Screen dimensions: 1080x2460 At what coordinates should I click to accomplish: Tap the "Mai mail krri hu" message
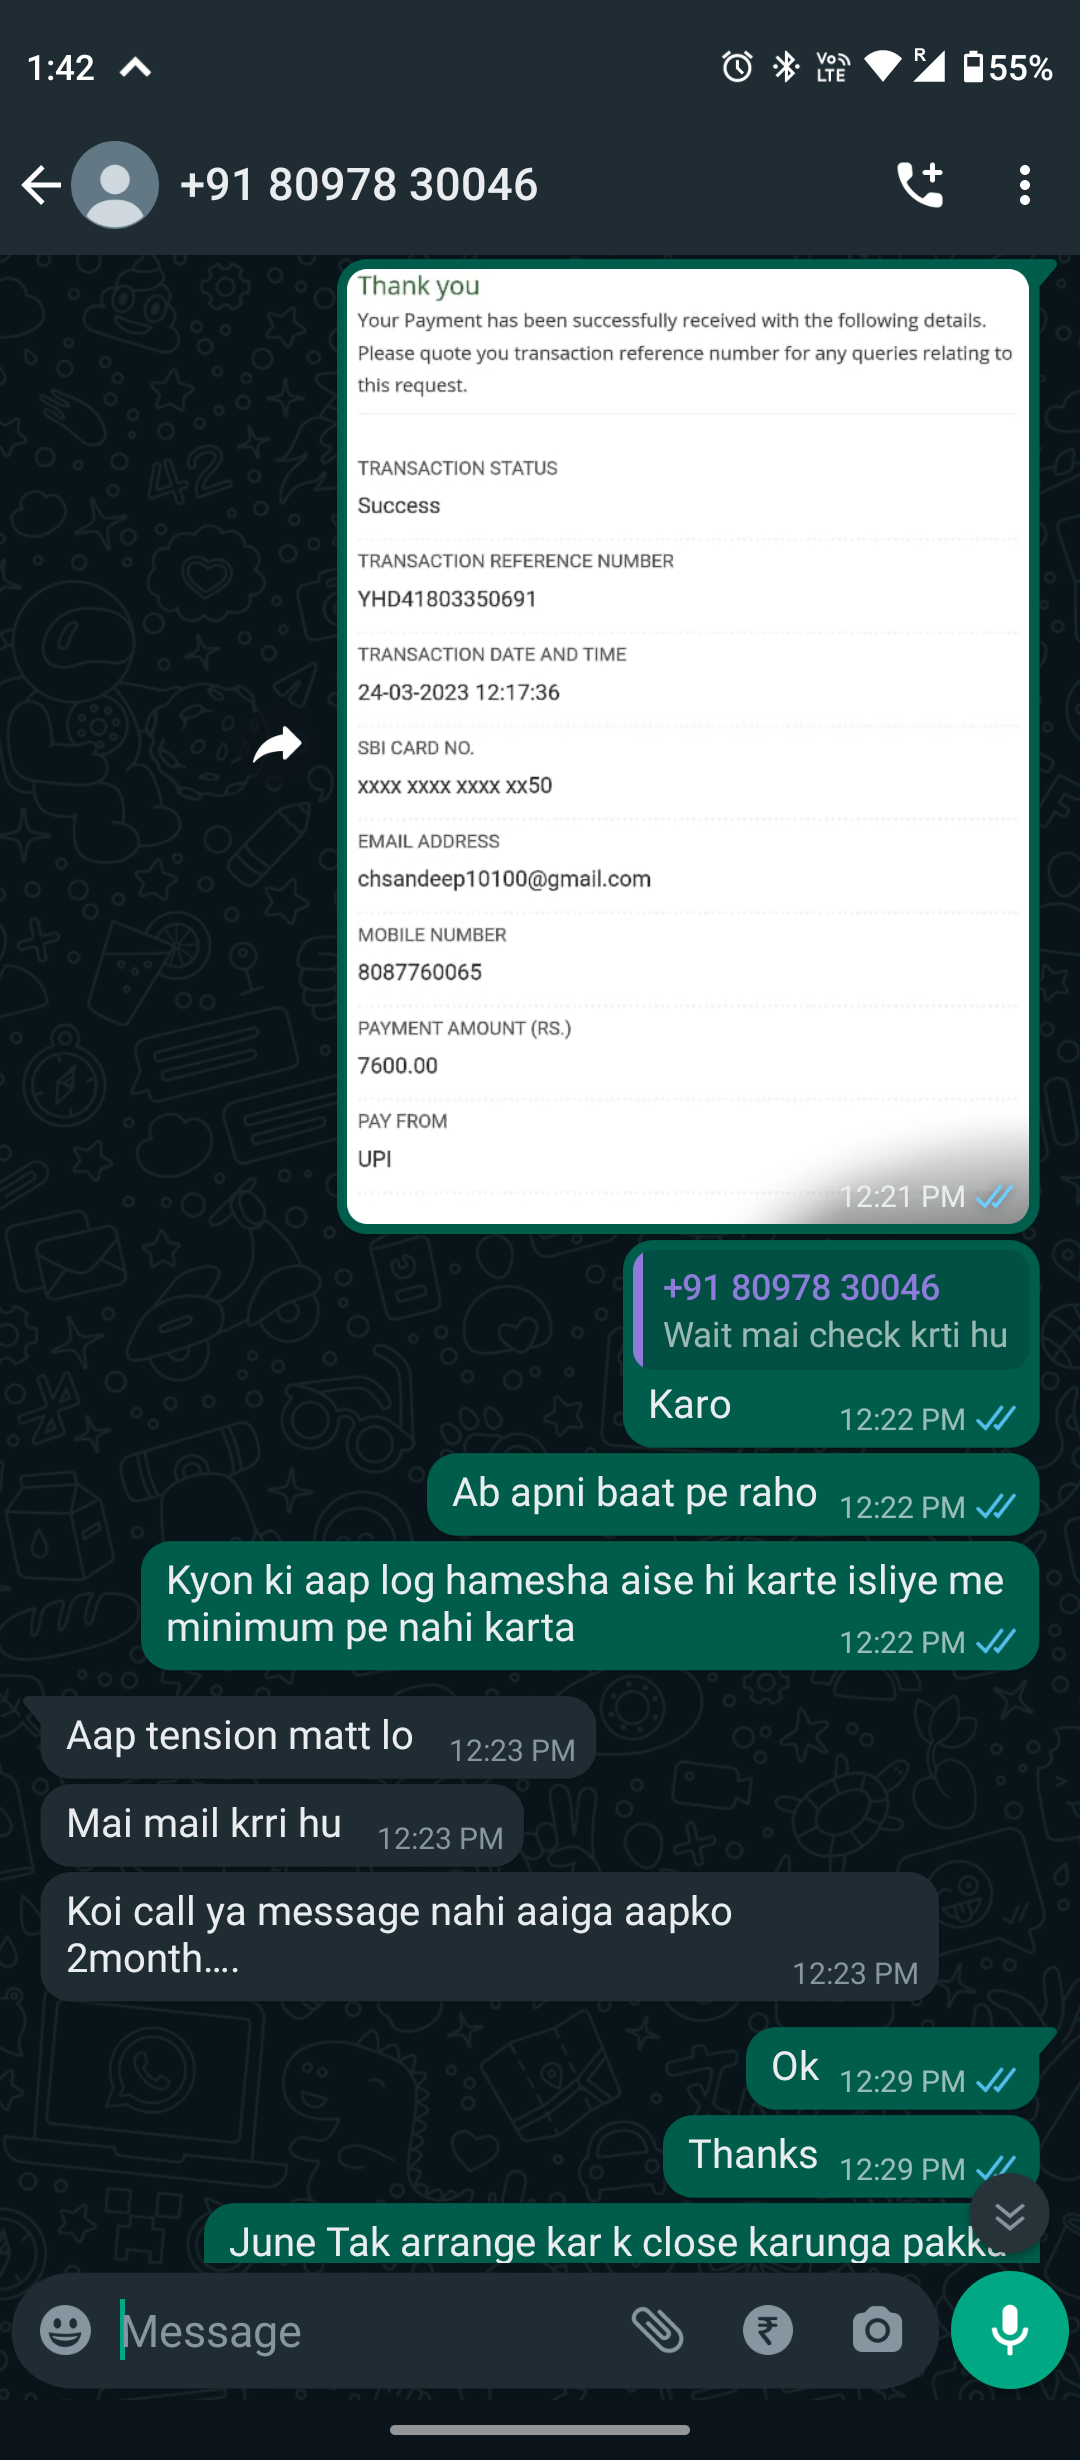(282, 1825)
